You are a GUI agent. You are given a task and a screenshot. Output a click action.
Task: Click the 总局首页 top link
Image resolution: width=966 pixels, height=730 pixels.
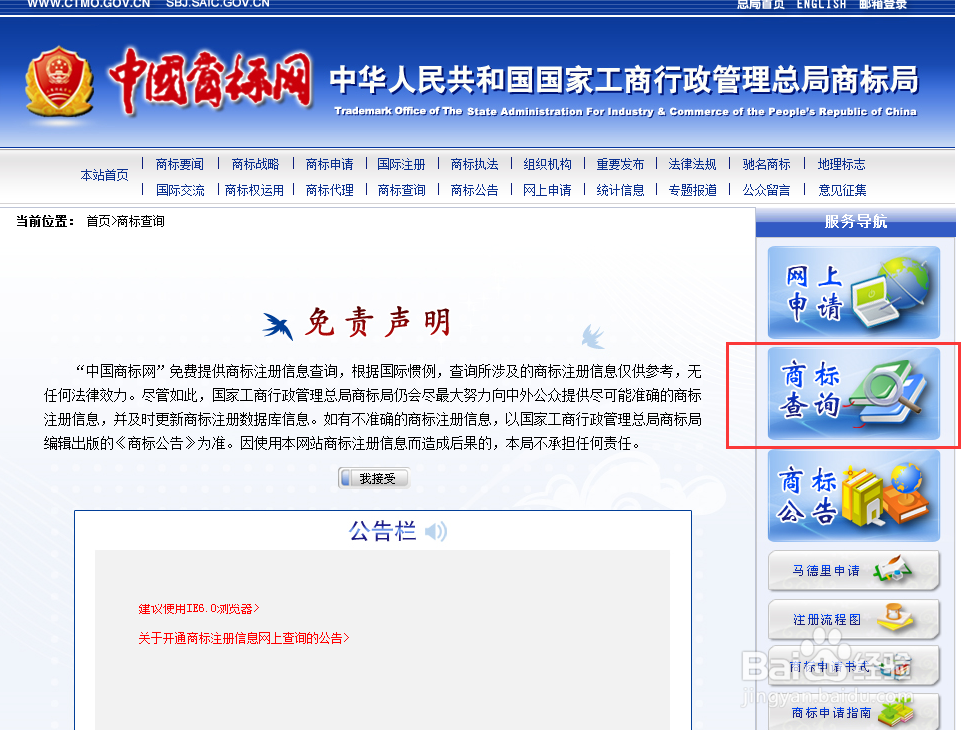coord(761,4)
